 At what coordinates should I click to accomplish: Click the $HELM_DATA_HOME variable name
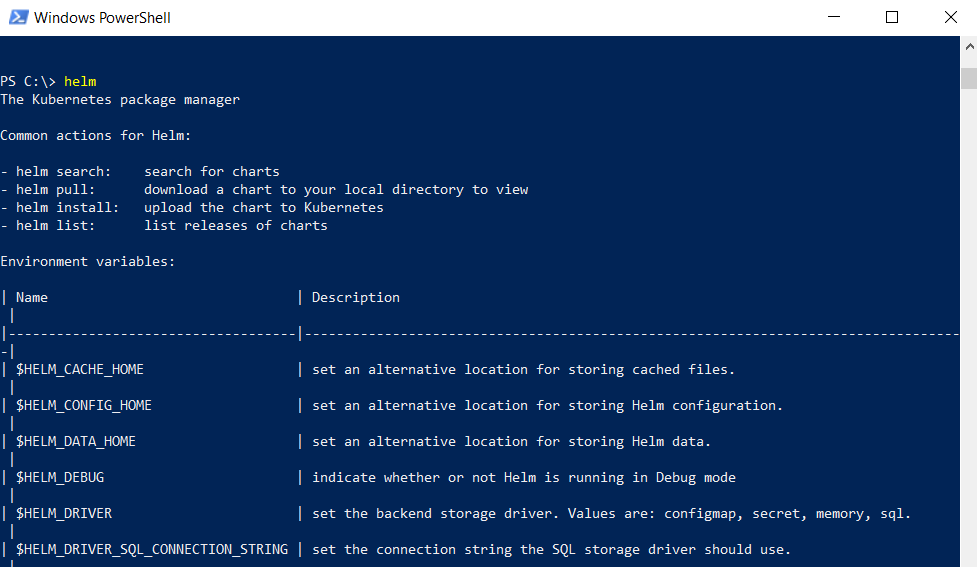click(x=75, y=442)
